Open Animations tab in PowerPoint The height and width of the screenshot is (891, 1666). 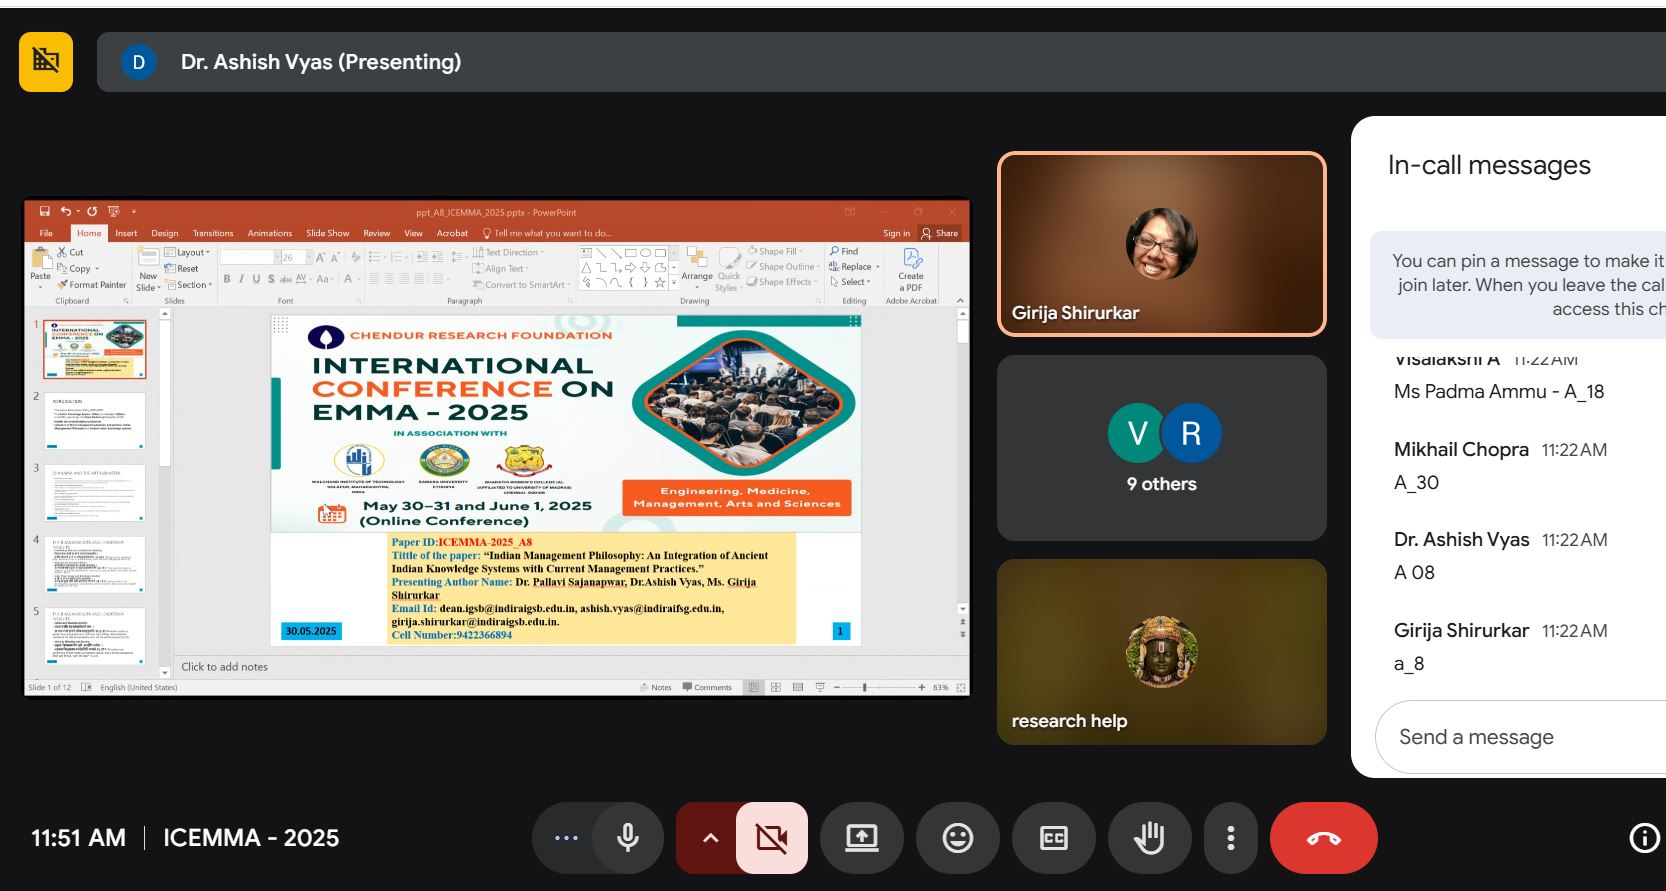[270, 233]
